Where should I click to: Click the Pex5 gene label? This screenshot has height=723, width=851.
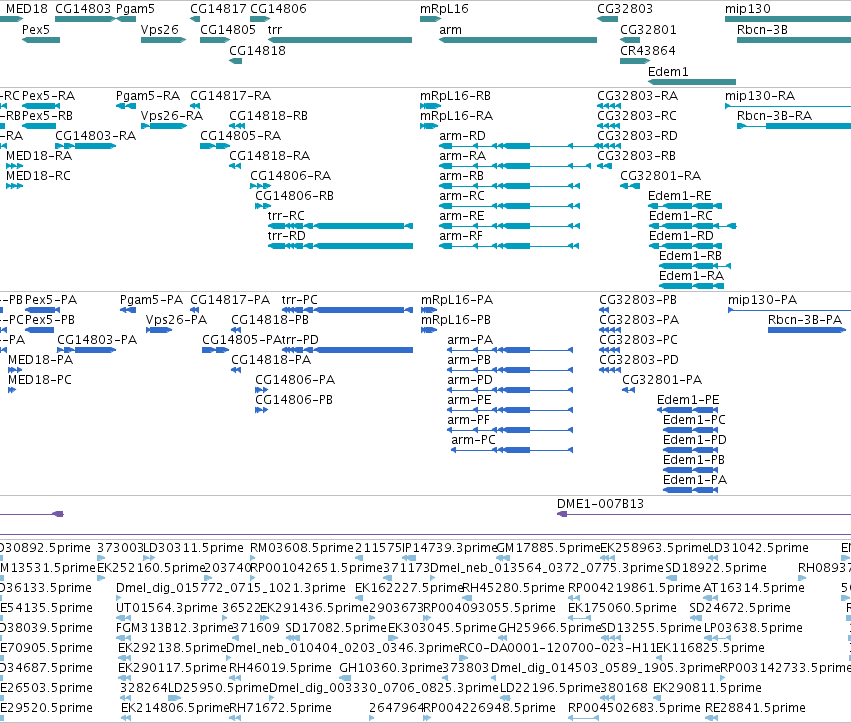click(x=36, y=30)
